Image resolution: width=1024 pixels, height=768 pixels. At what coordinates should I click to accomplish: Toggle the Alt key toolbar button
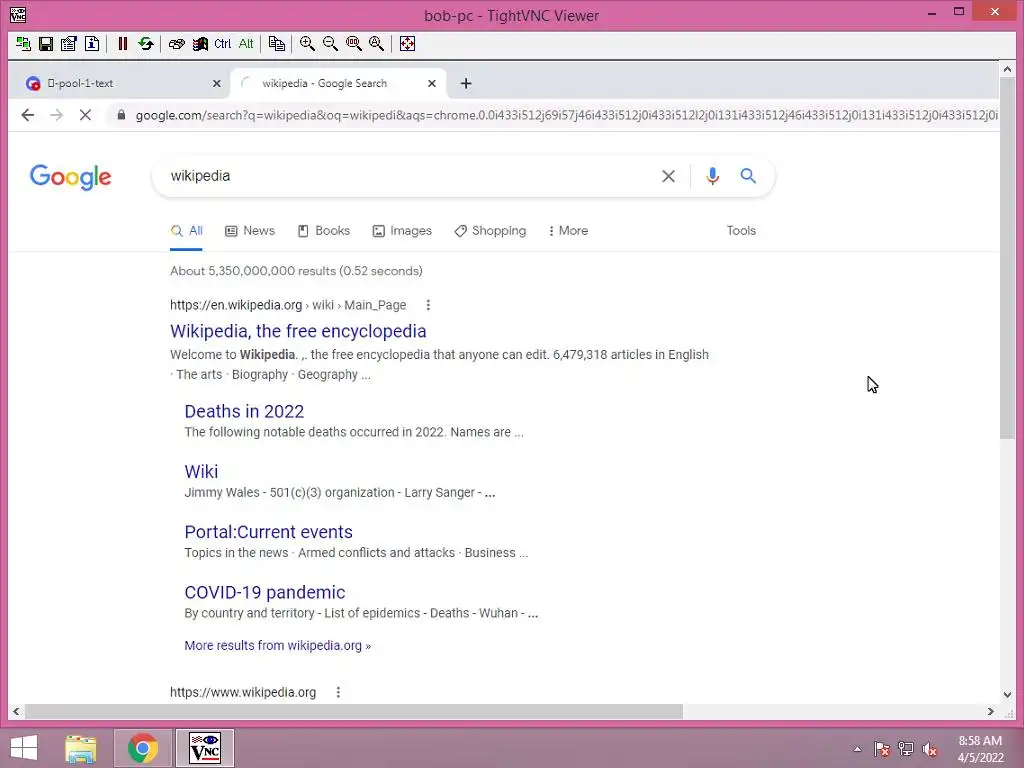pyautogui.click(x=246, y=44)
